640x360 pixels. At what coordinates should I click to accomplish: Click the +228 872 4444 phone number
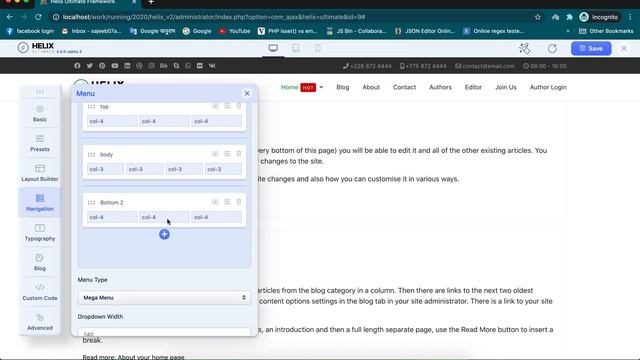tap(367, 66)
